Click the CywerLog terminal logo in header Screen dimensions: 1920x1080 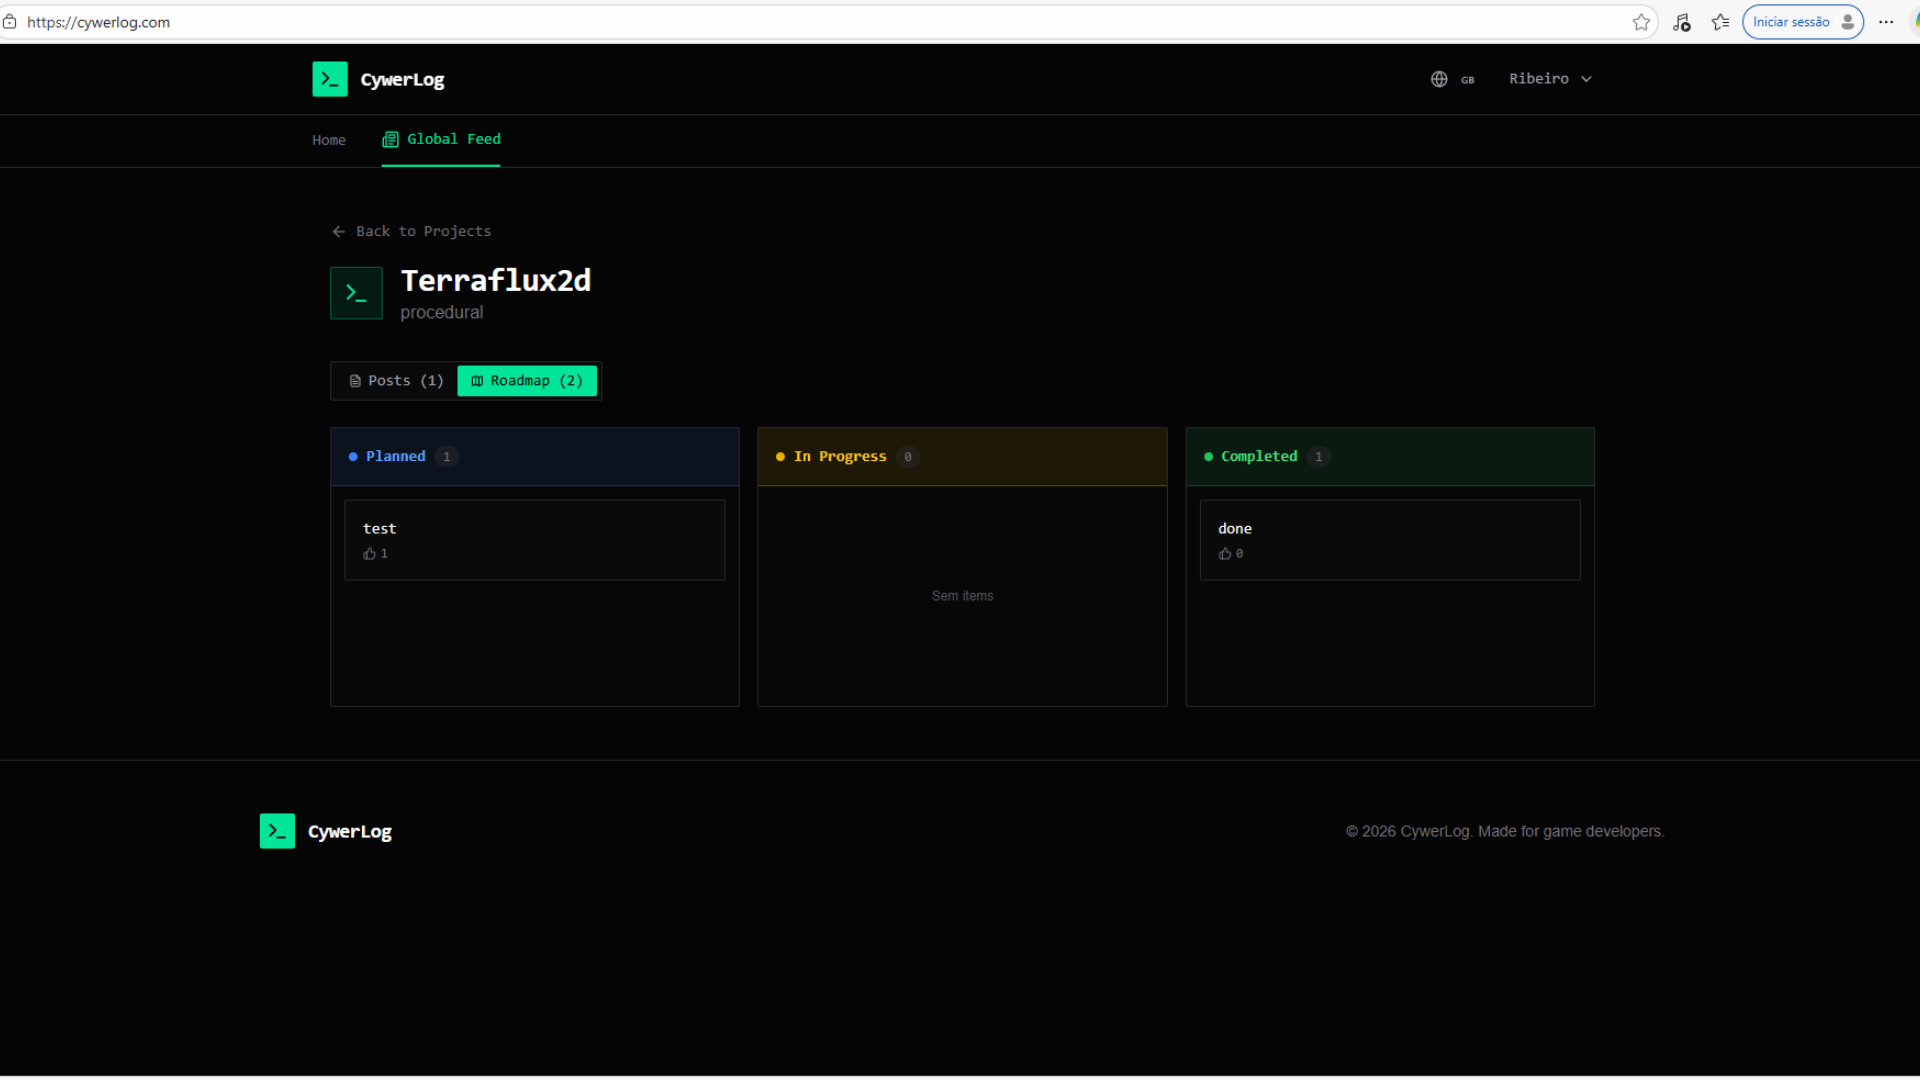coord(329,79)
